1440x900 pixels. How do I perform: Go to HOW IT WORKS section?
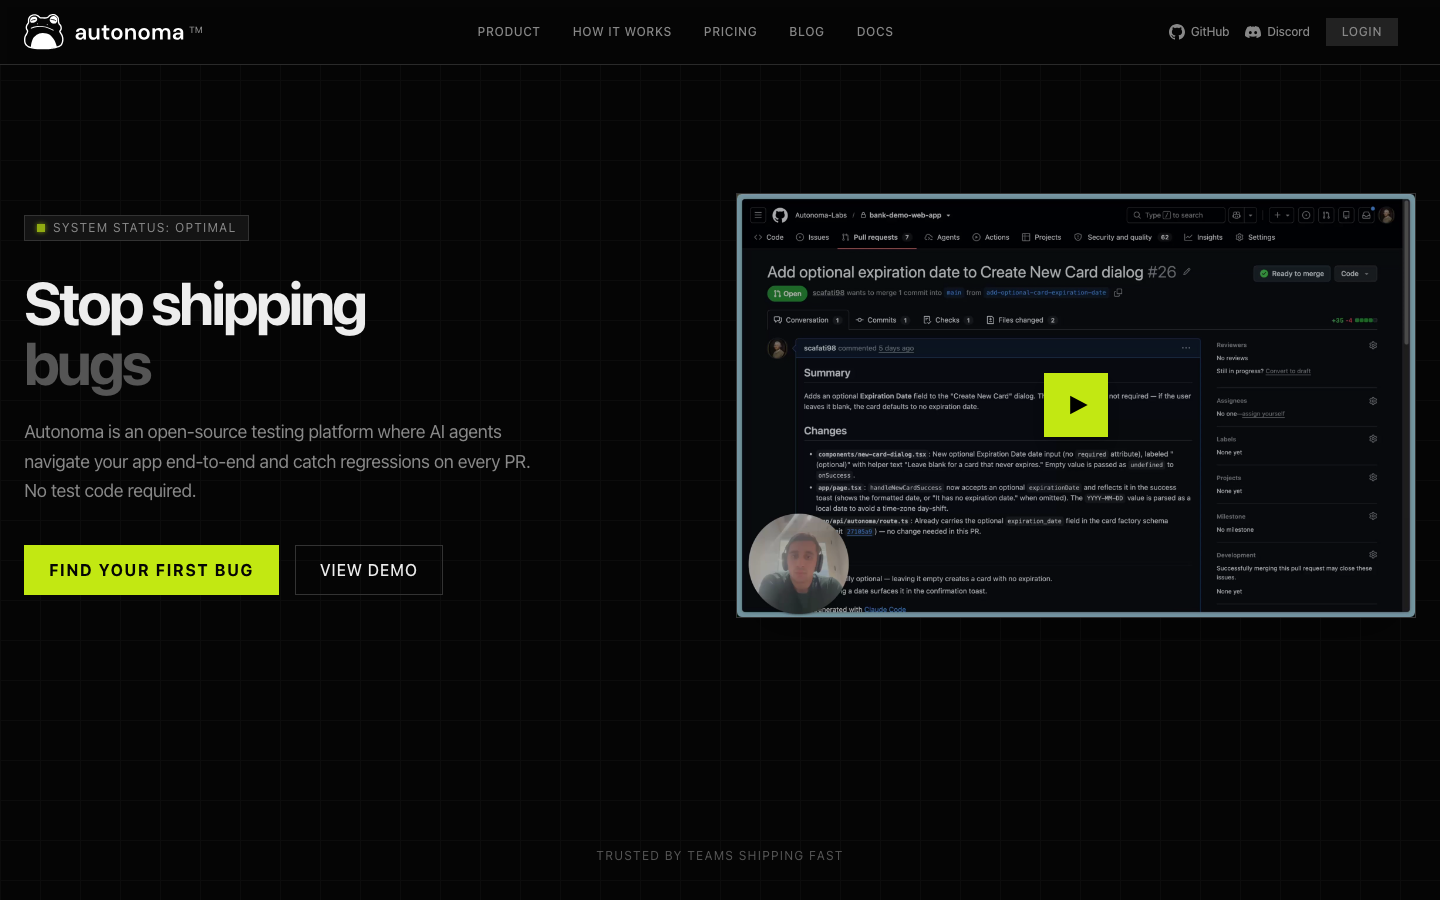[622, 32]
